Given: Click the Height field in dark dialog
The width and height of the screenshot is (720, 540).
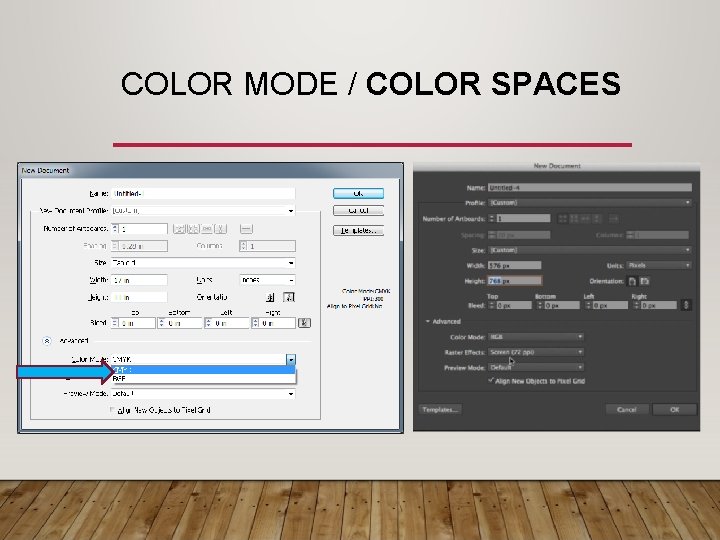Looking at the screenshot, I should click(x=515, y=281).
